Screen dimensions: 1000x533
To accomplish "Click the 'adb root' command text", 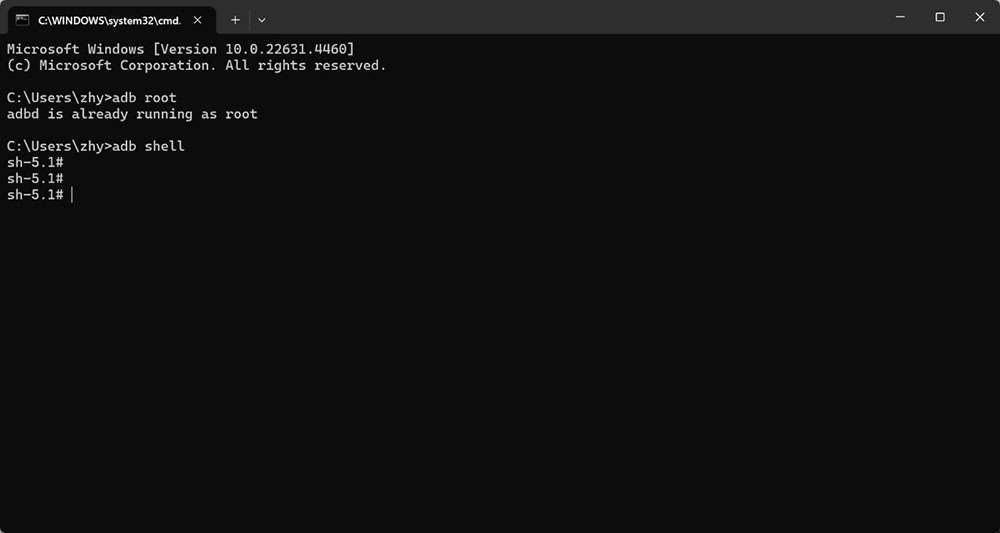I will 144,98.
